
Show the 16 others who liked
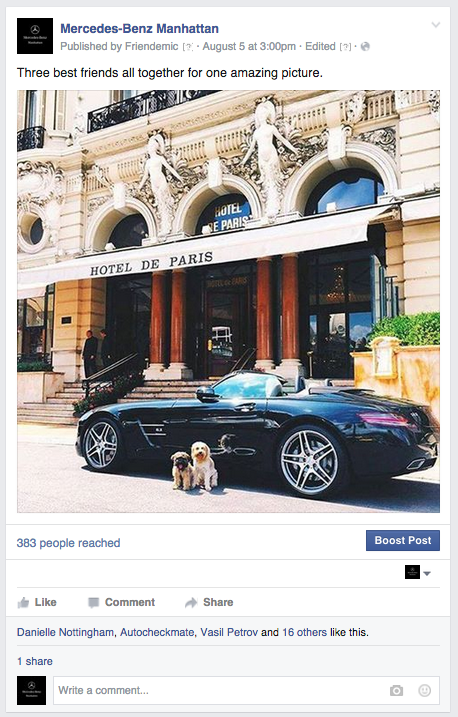304,632
